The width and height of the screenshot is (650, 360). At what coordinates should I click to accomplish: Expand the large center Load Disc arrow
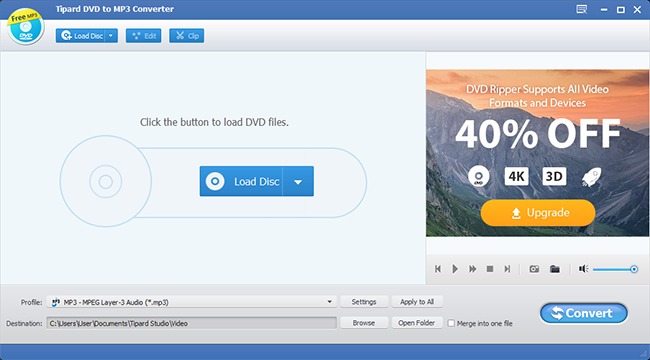pos(298,181)
